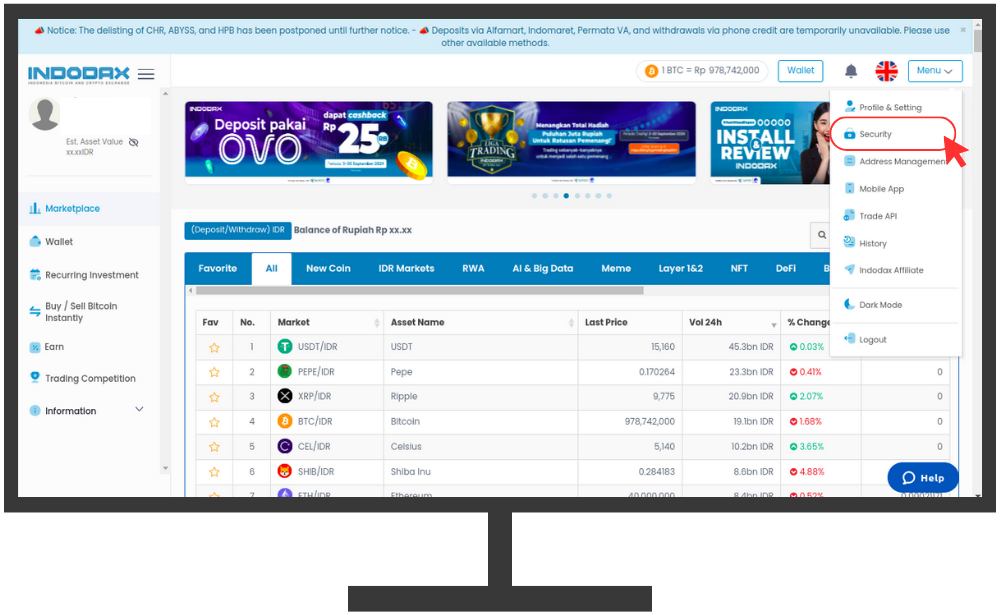1004x612 pixels.
Task: Select the All tab
Action: (x=271, y=269)
